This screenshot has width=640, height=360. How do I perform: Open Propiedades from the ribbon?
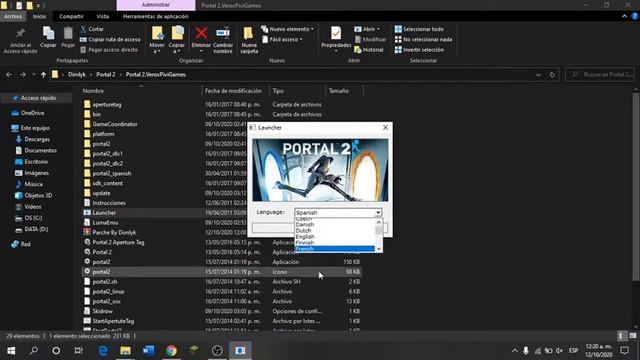point(336,40)
